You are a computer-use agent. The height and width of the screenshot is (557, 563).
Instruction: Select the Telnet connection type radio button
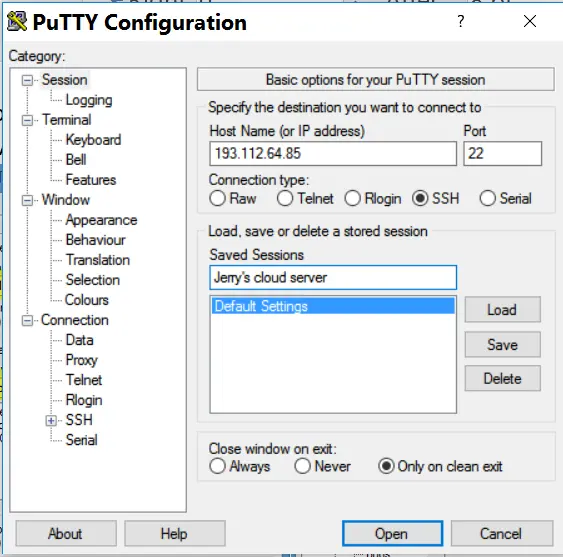tap(285, 198)
